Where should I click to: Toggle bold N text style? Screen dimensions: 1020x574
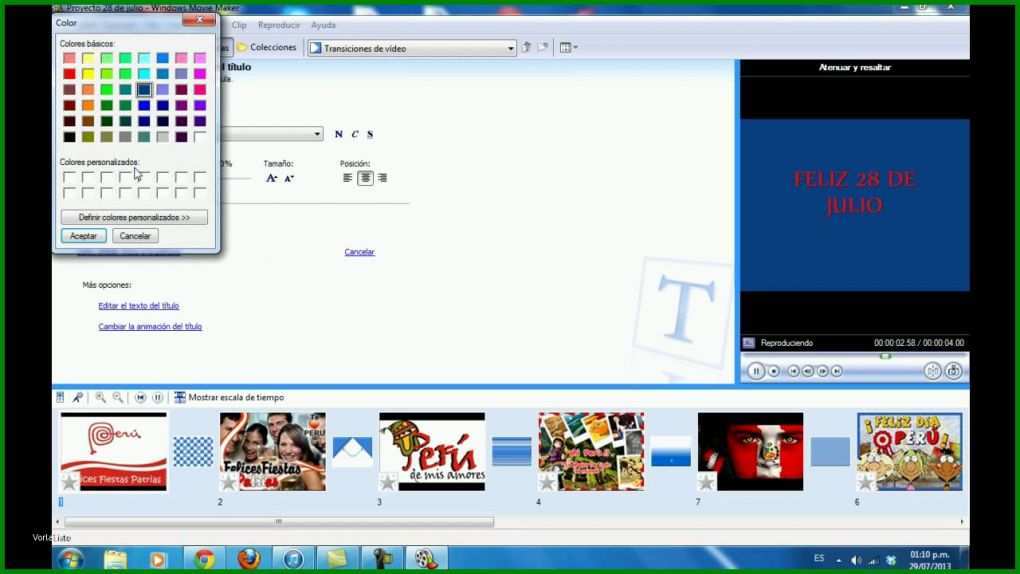(338, 134)
